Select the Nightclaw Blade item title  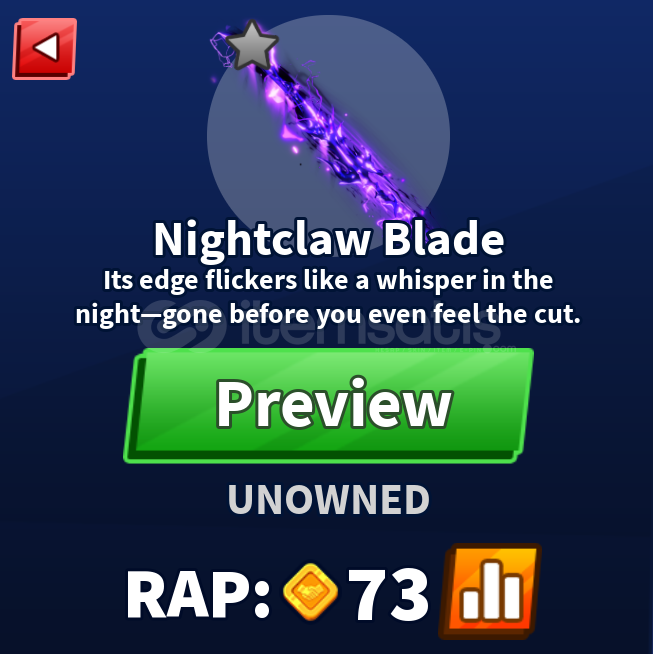pos(329,240)
